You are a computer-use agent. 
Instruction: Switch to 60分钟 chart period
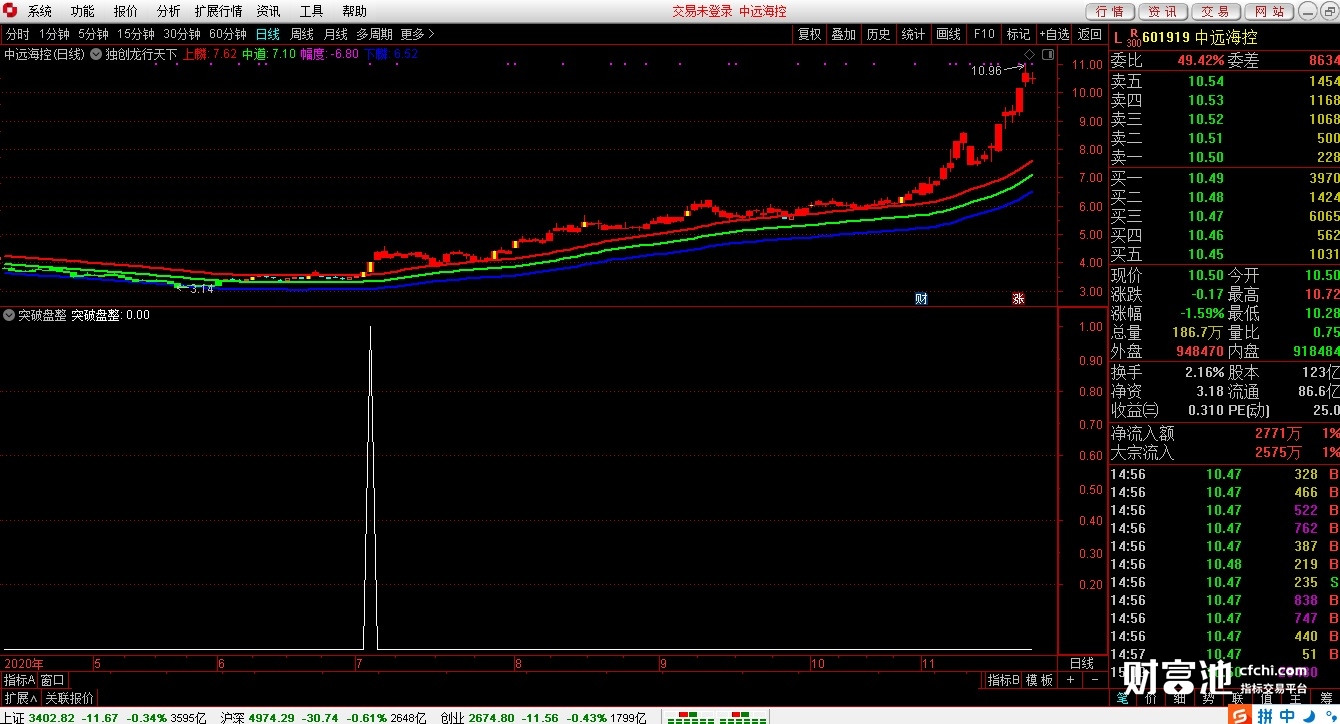tap(228, 34)
